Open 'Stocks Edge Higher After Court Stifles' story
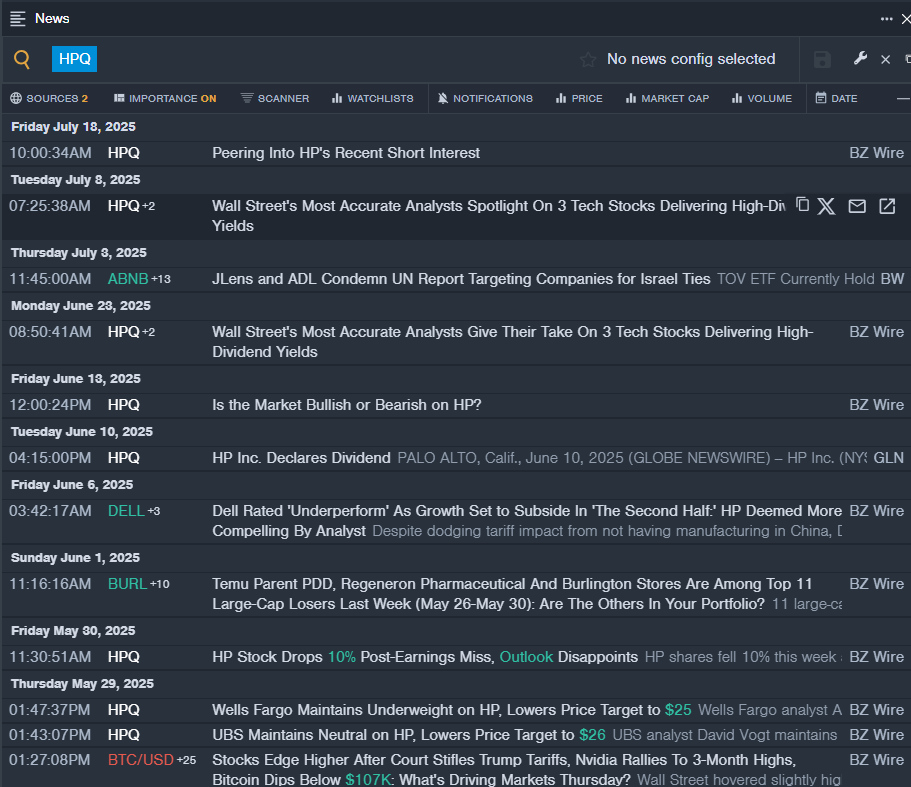Screen dimensions: 911x787 point(504,770)
